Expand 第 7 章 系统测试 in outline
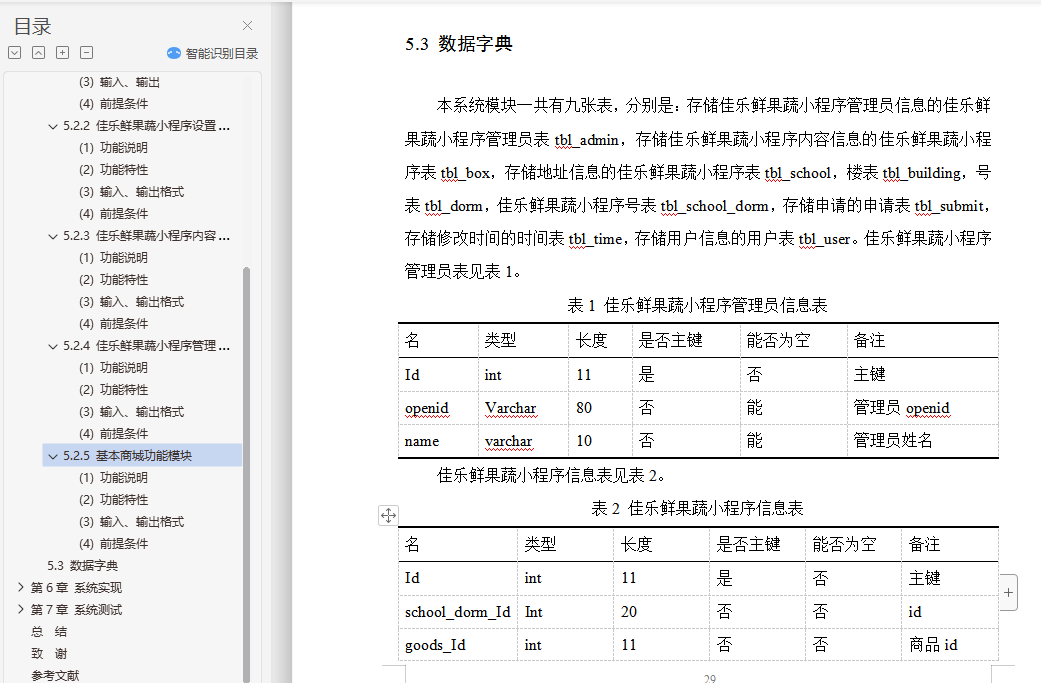 [21, 609]
